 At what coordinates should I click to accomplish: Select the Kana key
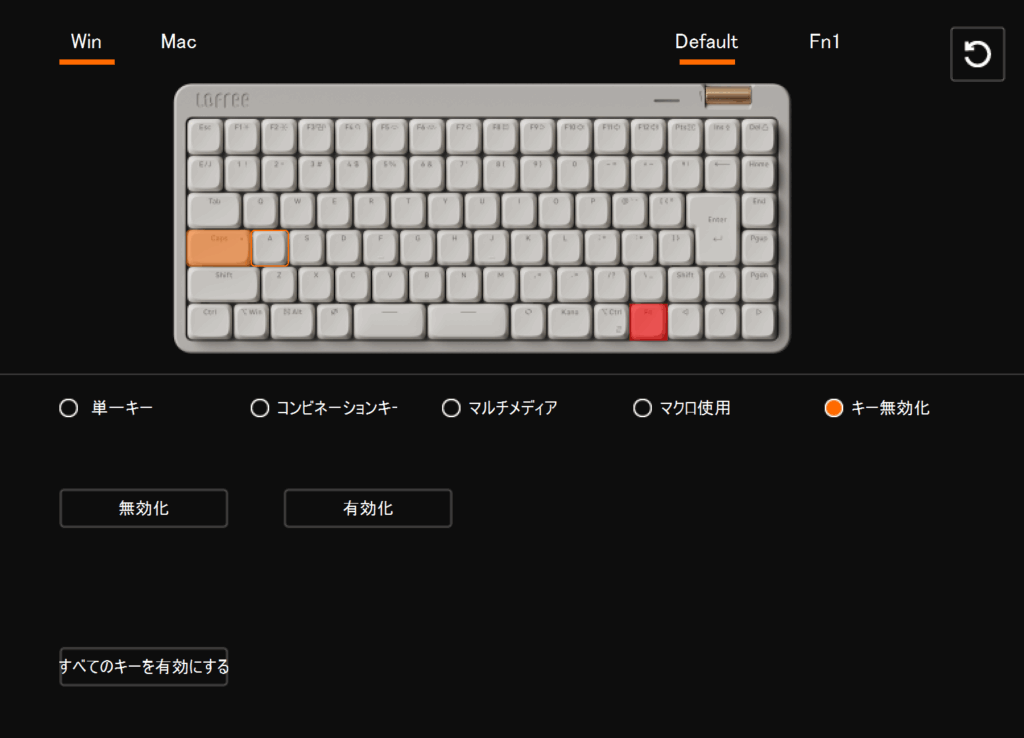(x=569, y=322)
